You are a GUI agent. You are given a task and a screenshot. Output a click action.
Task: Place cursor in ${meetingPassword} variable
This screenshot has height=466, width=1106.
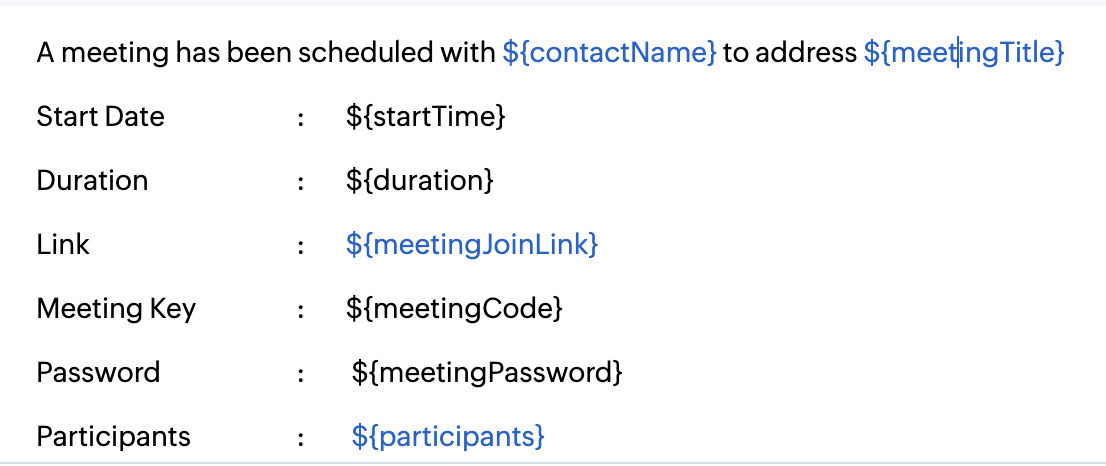click(x=487, y=373)
